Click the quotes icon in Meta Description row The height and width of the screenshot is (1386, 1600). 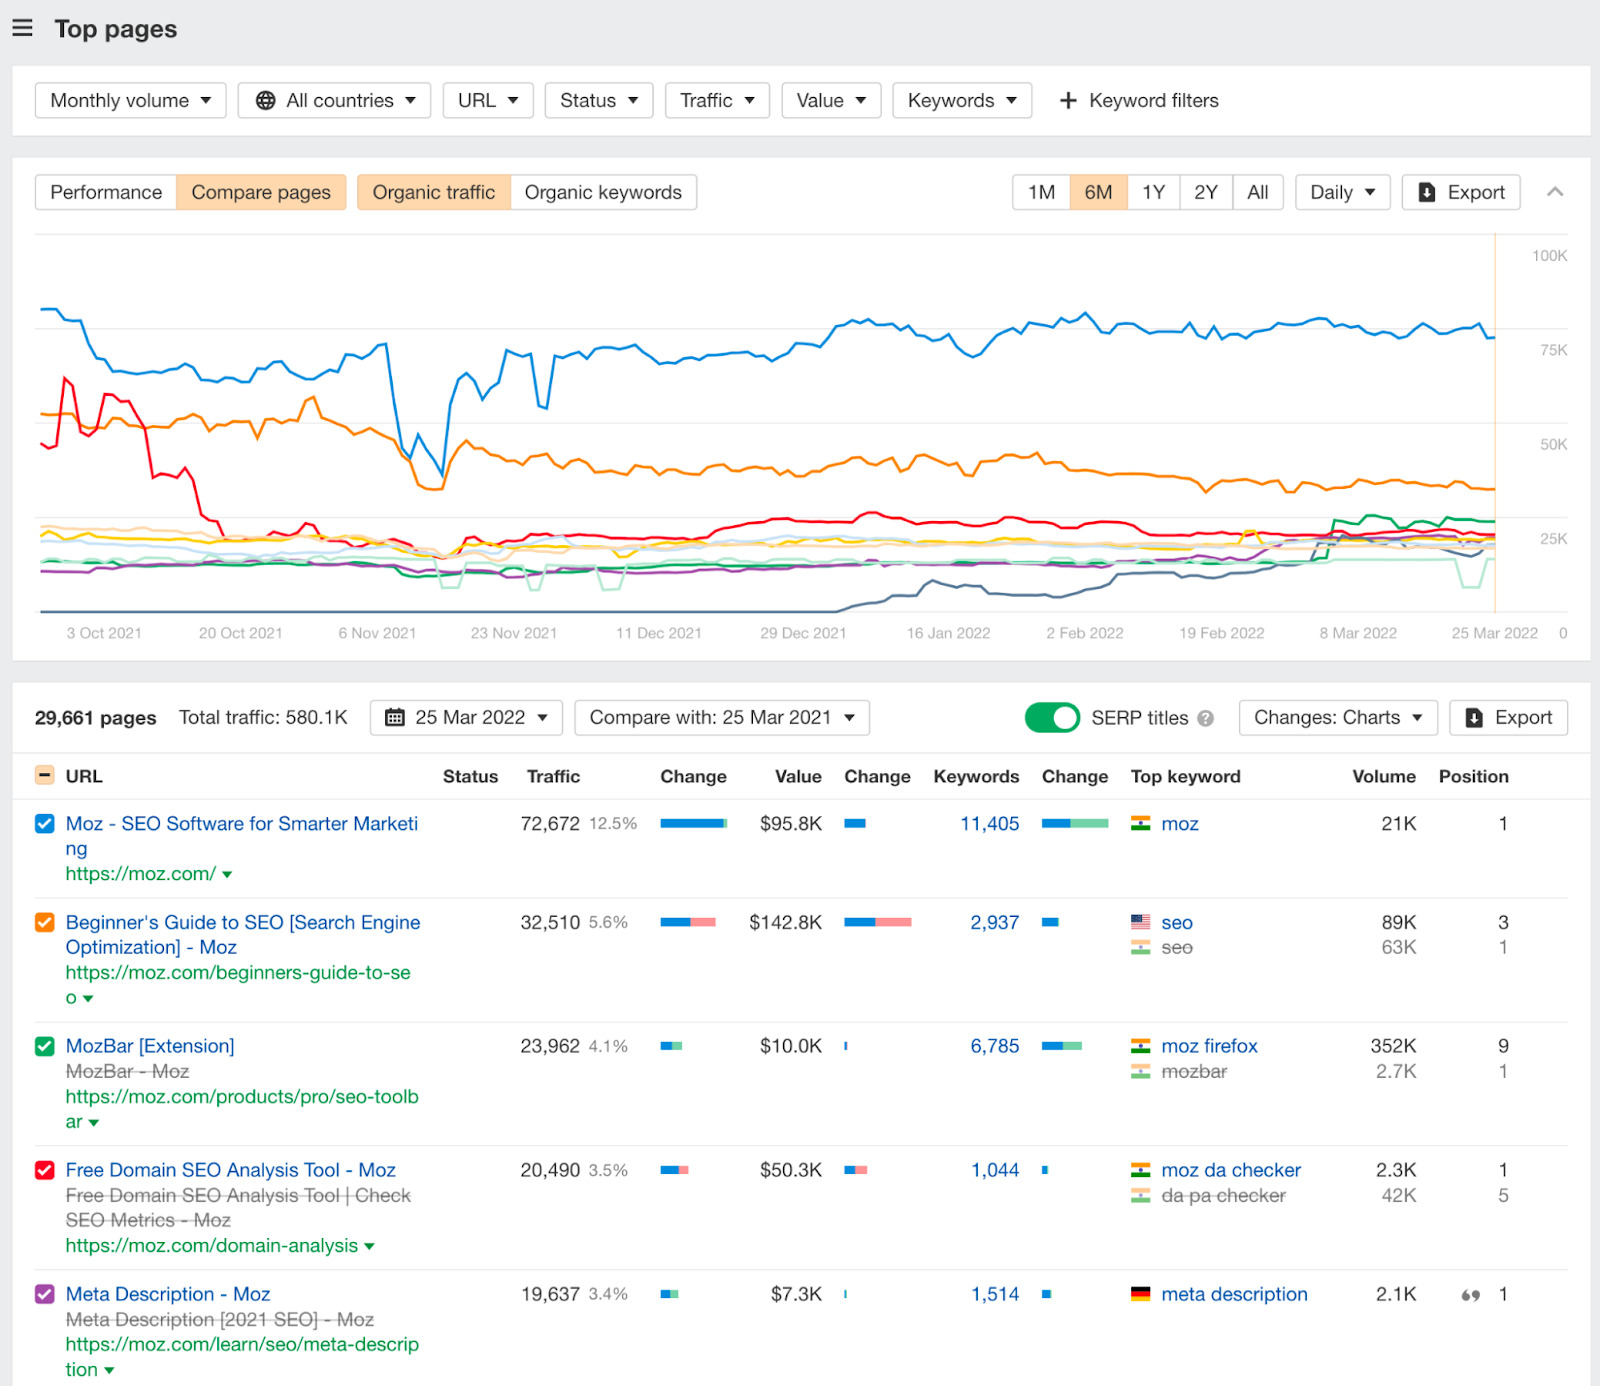point(1469,1294)
